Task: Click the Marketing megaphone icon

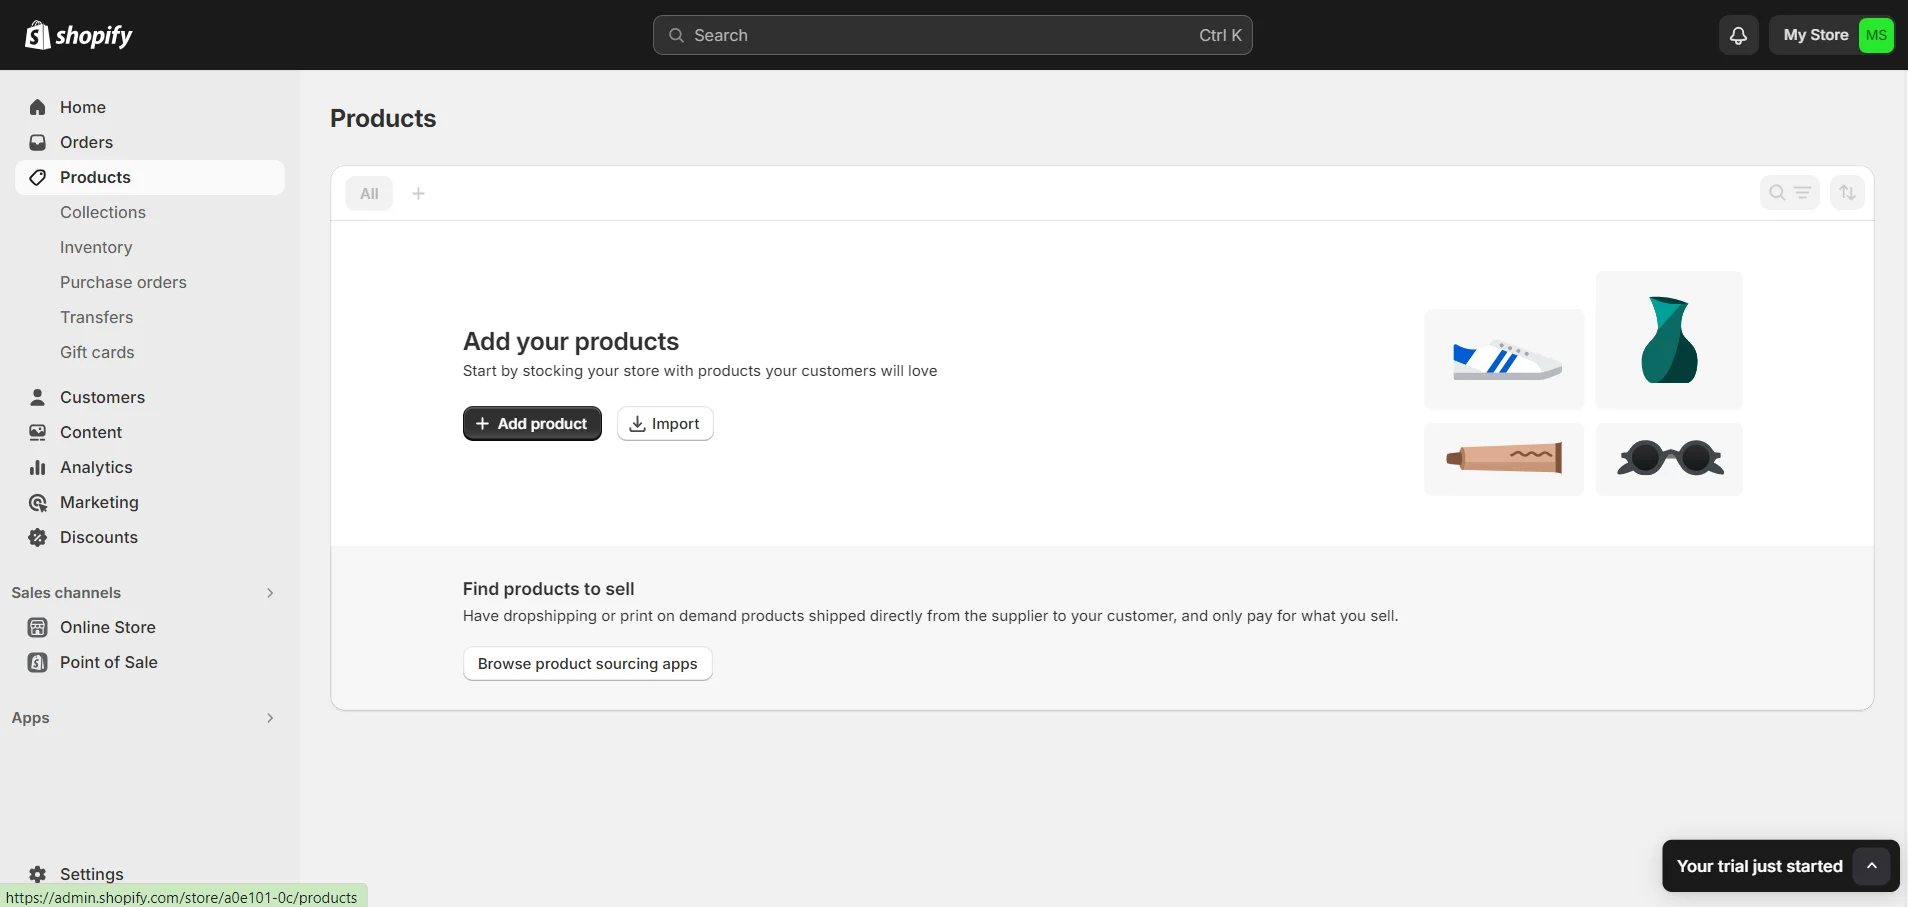Action: coord(37,502)
